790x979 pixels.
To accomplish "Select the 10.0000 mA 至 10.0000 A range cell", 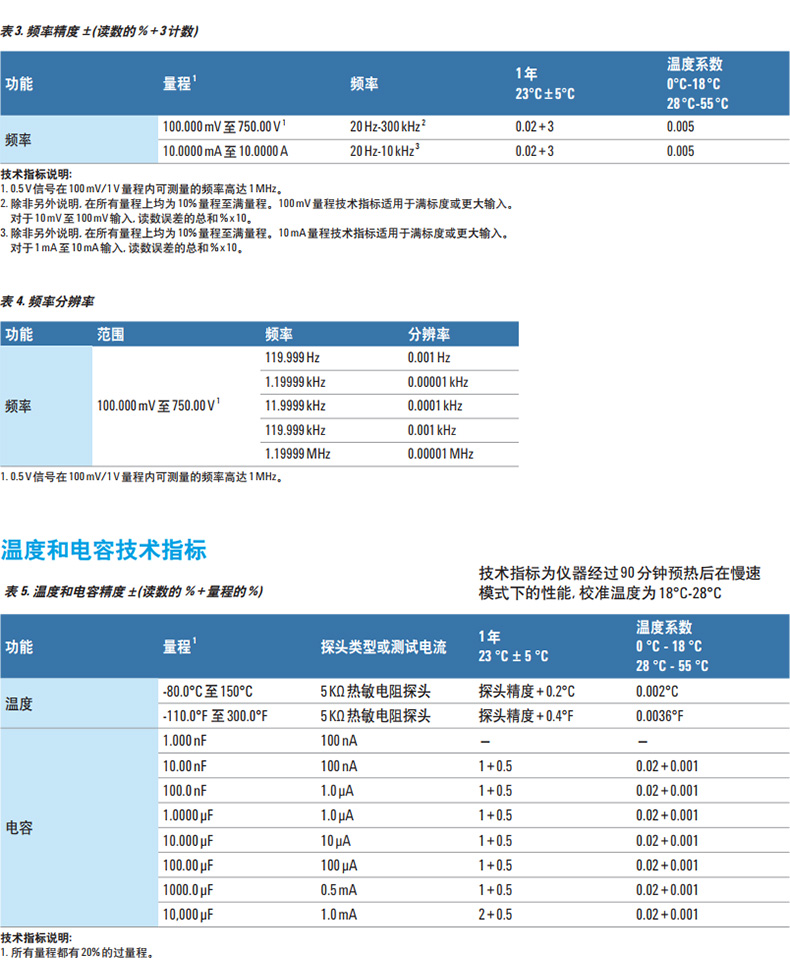I will point(225,151).
